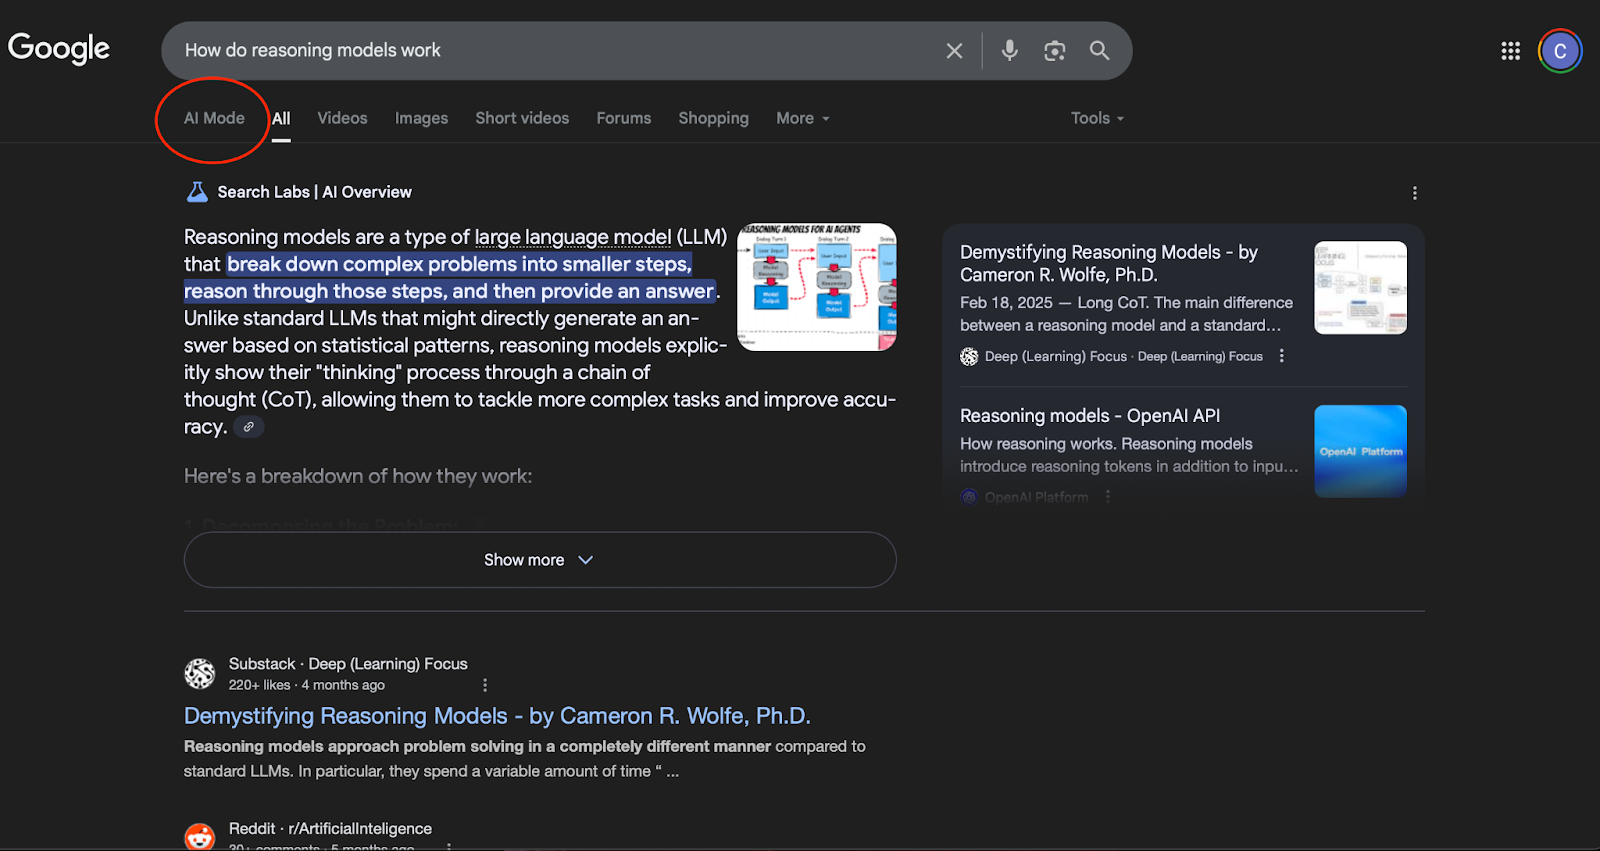This screenshot has height=851, width=1600.
Task: Click '220+ likes · 4 months ago' text
Action: [307, 685]
